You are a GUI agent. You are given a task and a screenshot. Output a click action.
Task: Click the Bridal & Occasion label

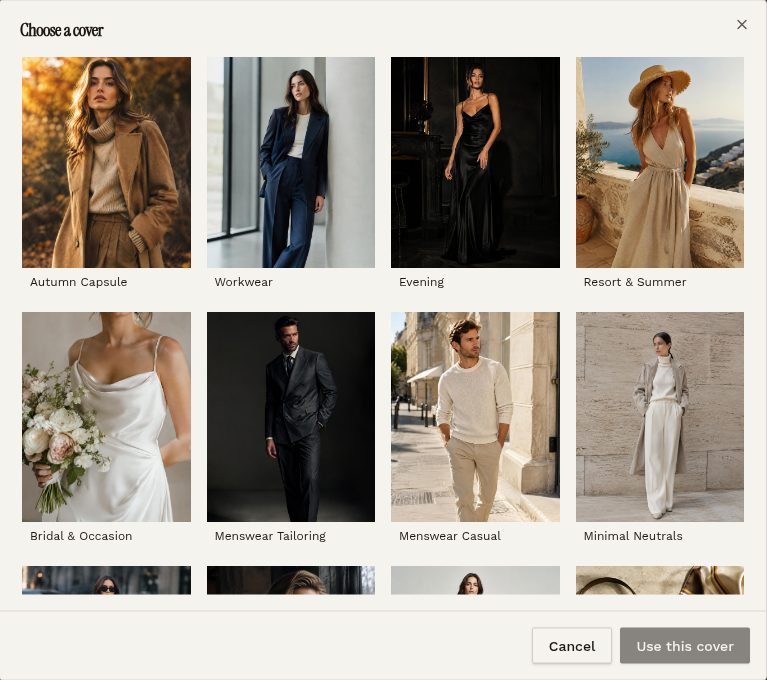coord(81,536)
